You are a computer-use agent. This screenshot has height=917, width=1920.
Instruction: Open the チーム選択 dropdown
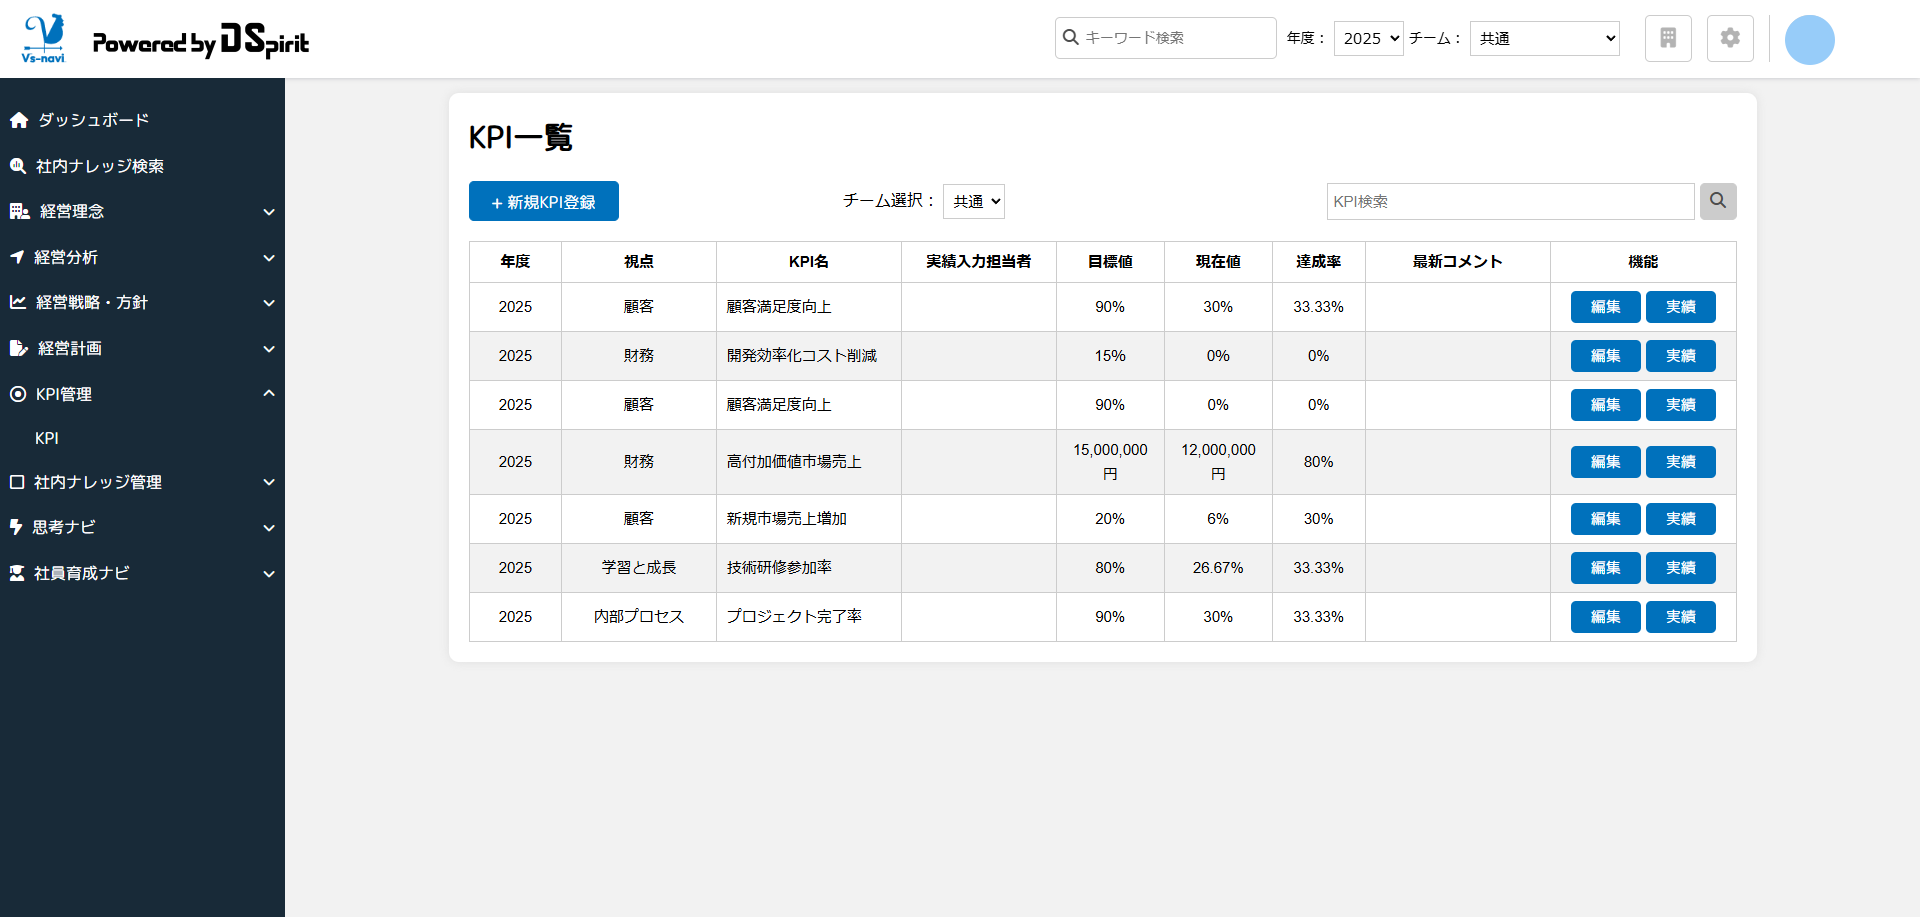(974, 201)
